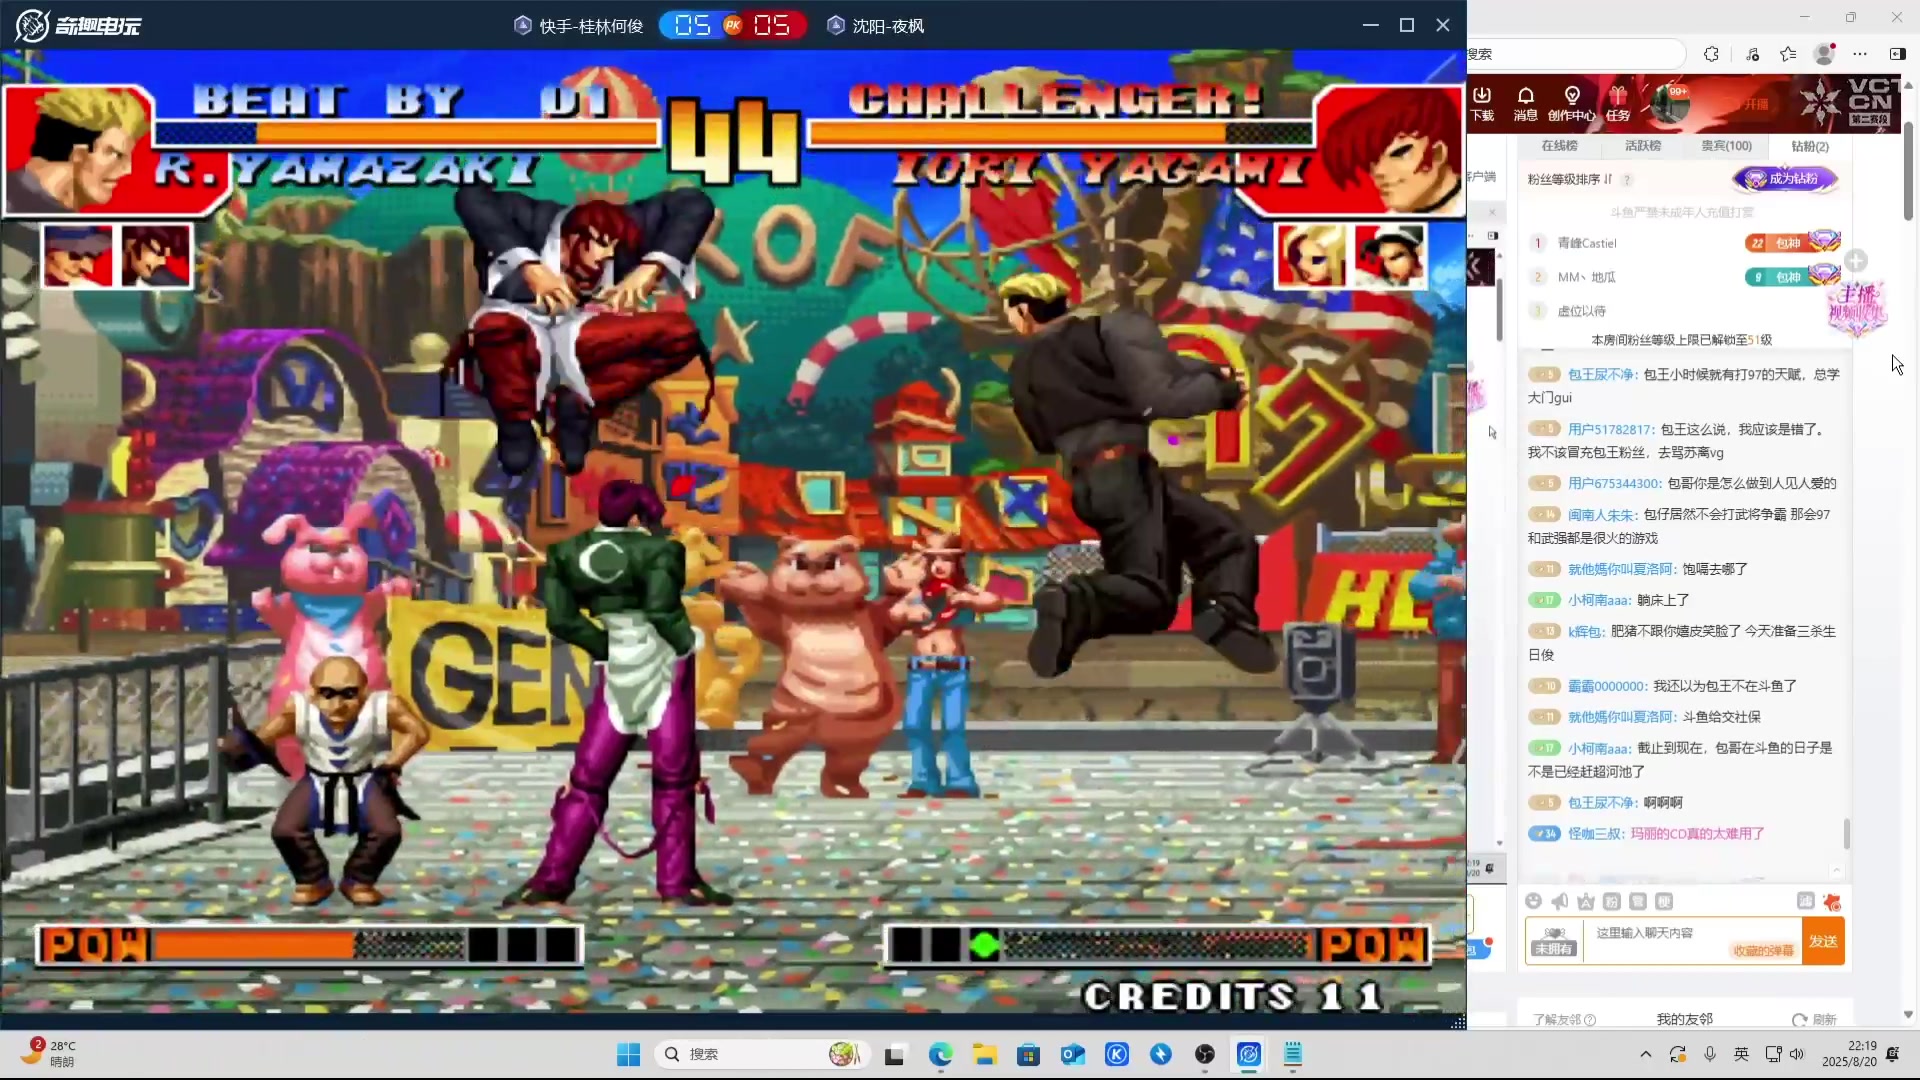
Task: Open browser three-dots settings menu
Action: point(1860,54)
